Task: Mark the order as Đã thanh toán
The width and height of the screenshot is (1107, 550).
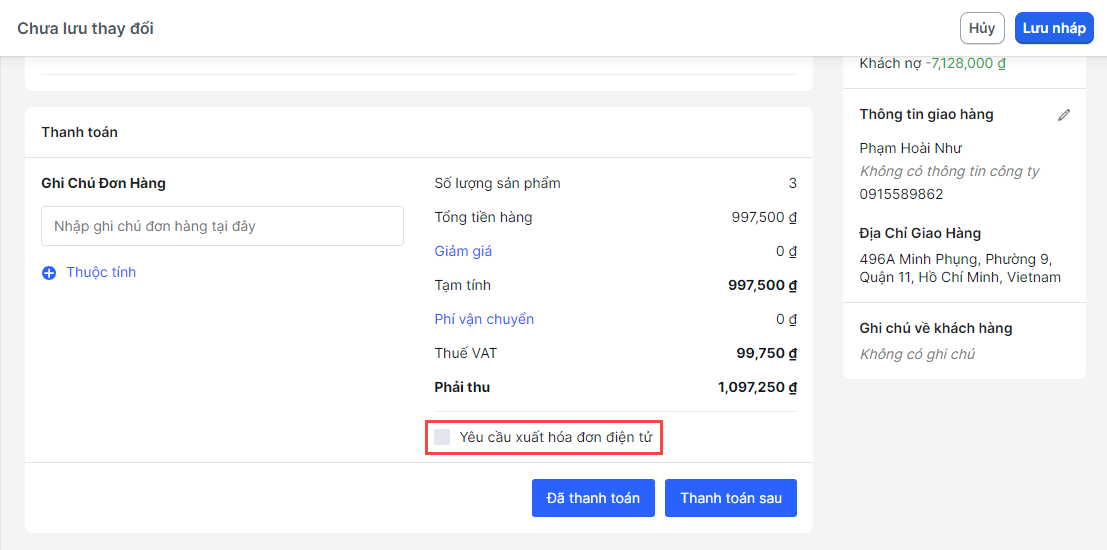Action: pyautogui.click(x=593, y=498)
